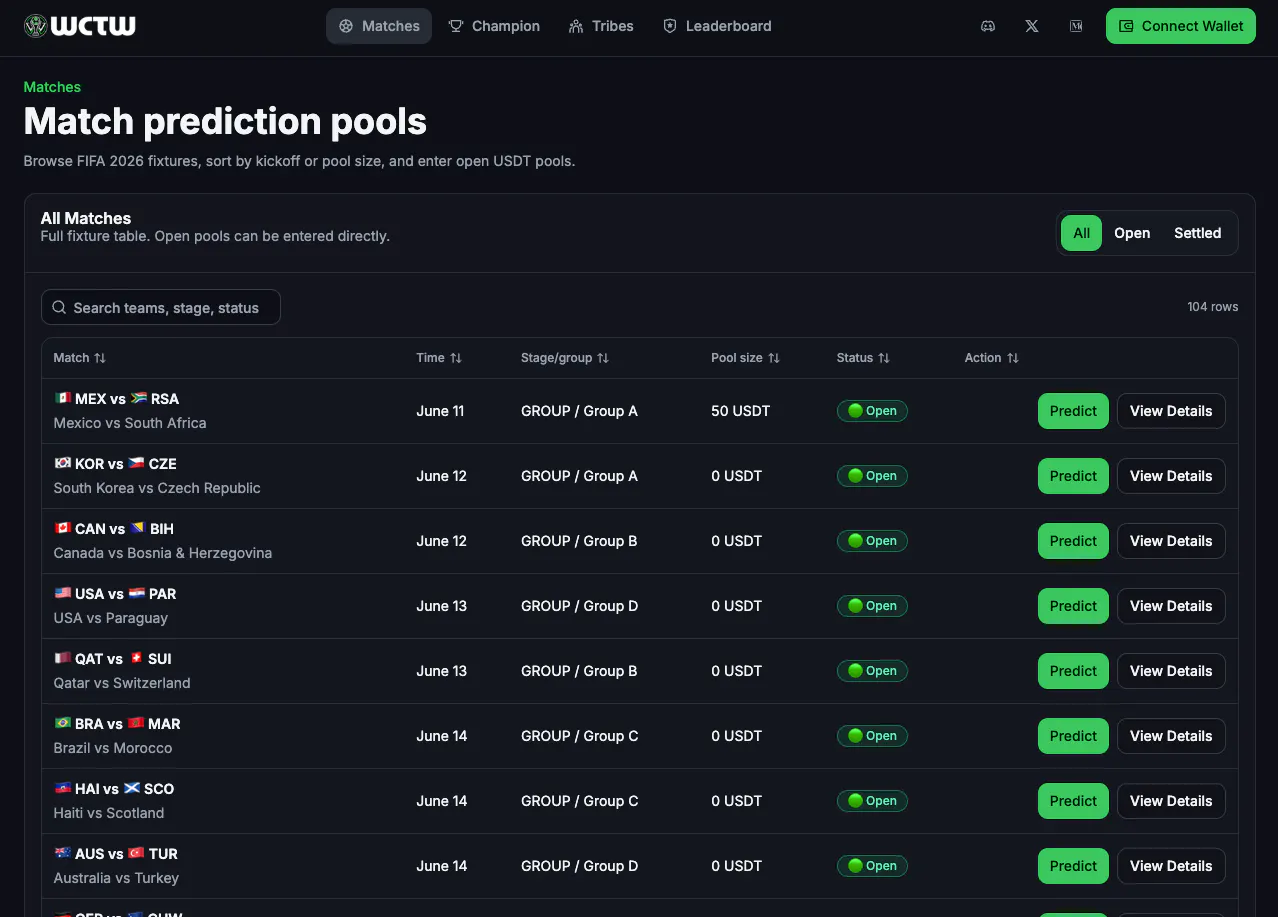Sort by Action column arrows
Screen dimensions: 1278x917
[1013, 358]
